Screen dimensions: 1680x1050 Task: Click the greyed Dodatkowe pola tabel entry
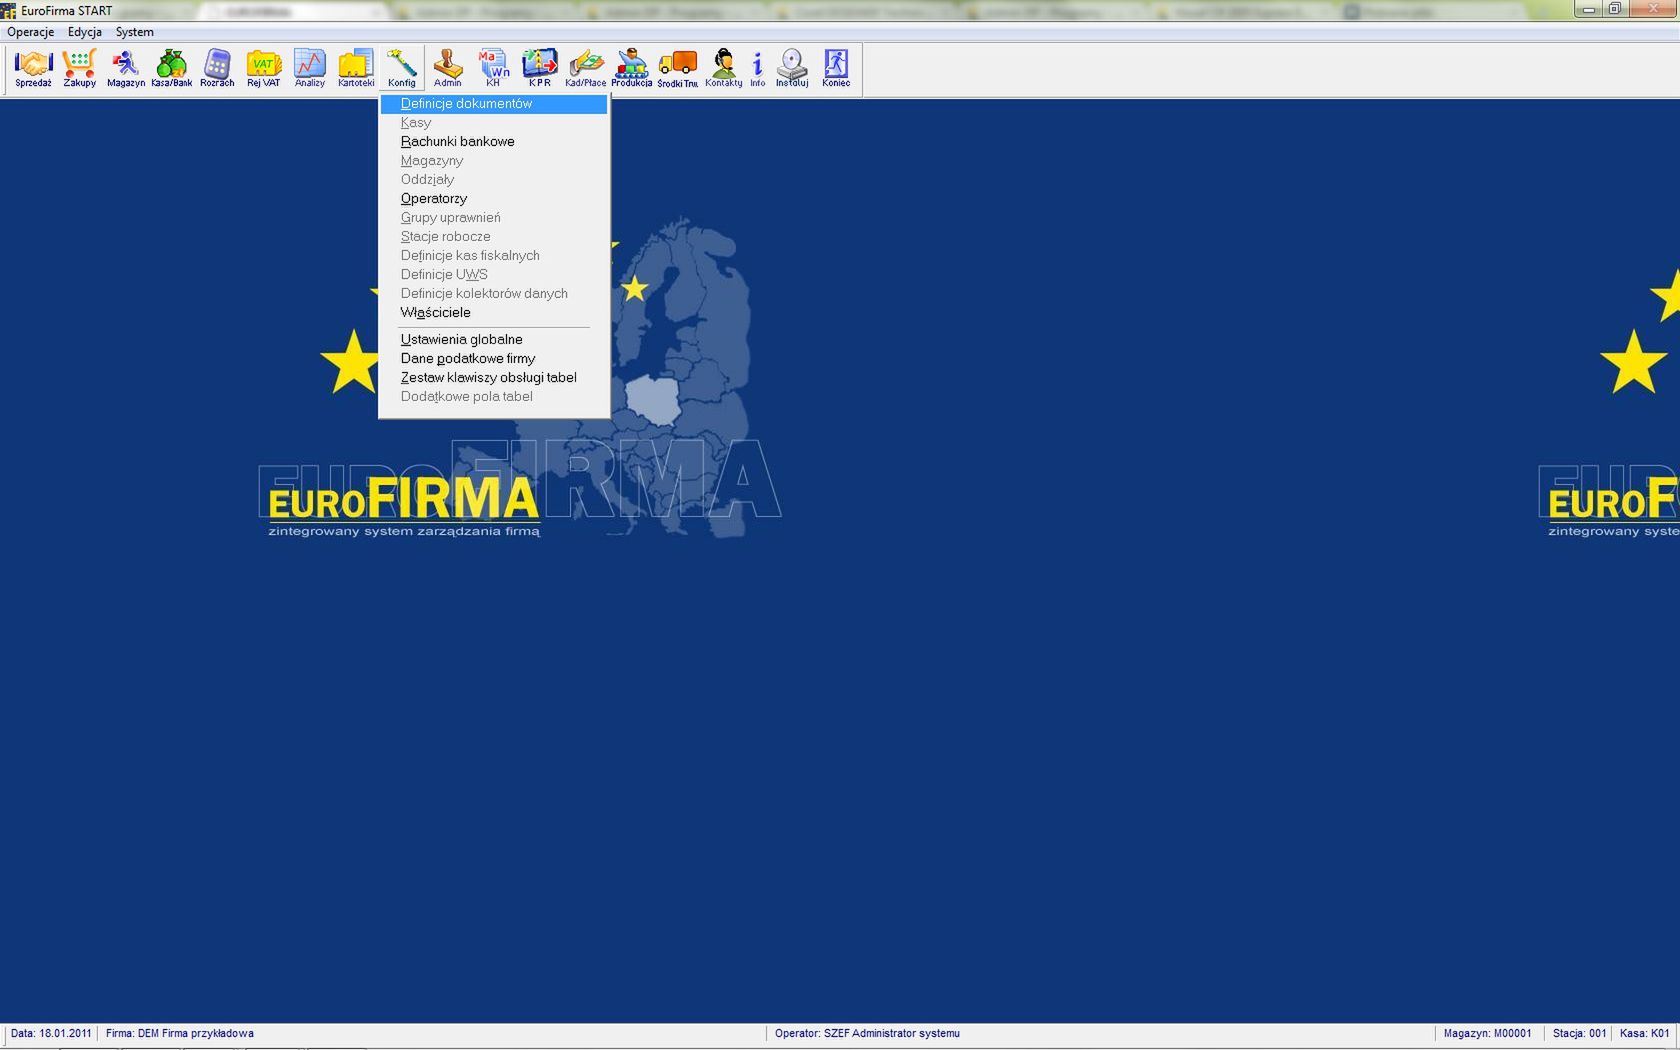click(x=494, y=397)
